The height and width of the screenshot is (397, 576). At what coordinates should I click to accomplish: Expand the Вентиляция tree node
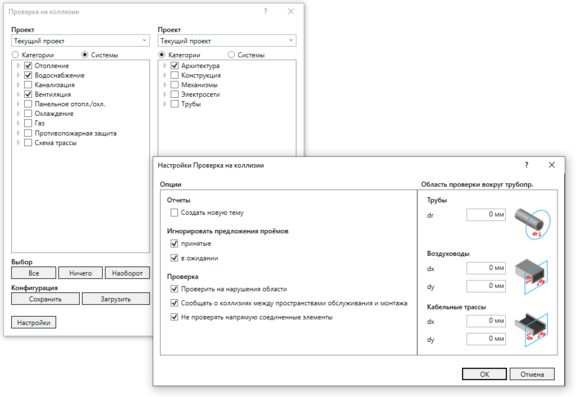[x=18, y=94]
